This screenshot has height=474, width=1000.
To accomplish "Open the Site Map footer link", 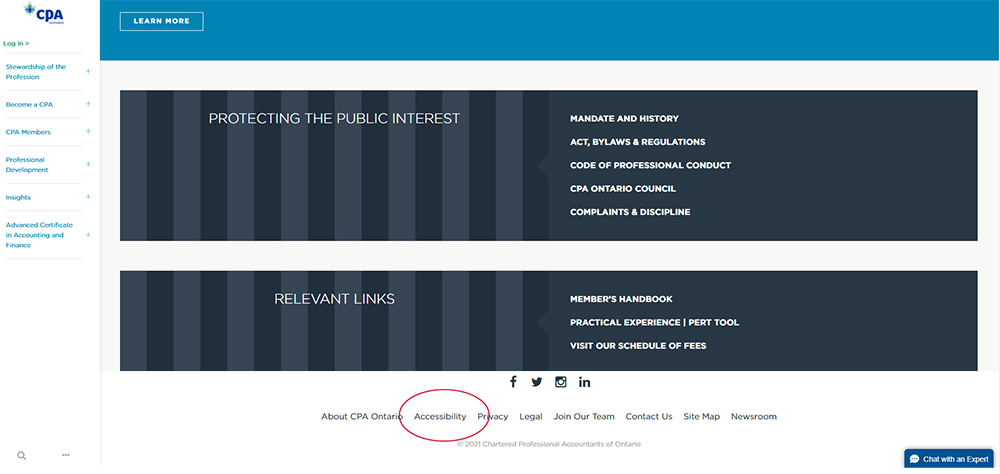I will 702,417.
